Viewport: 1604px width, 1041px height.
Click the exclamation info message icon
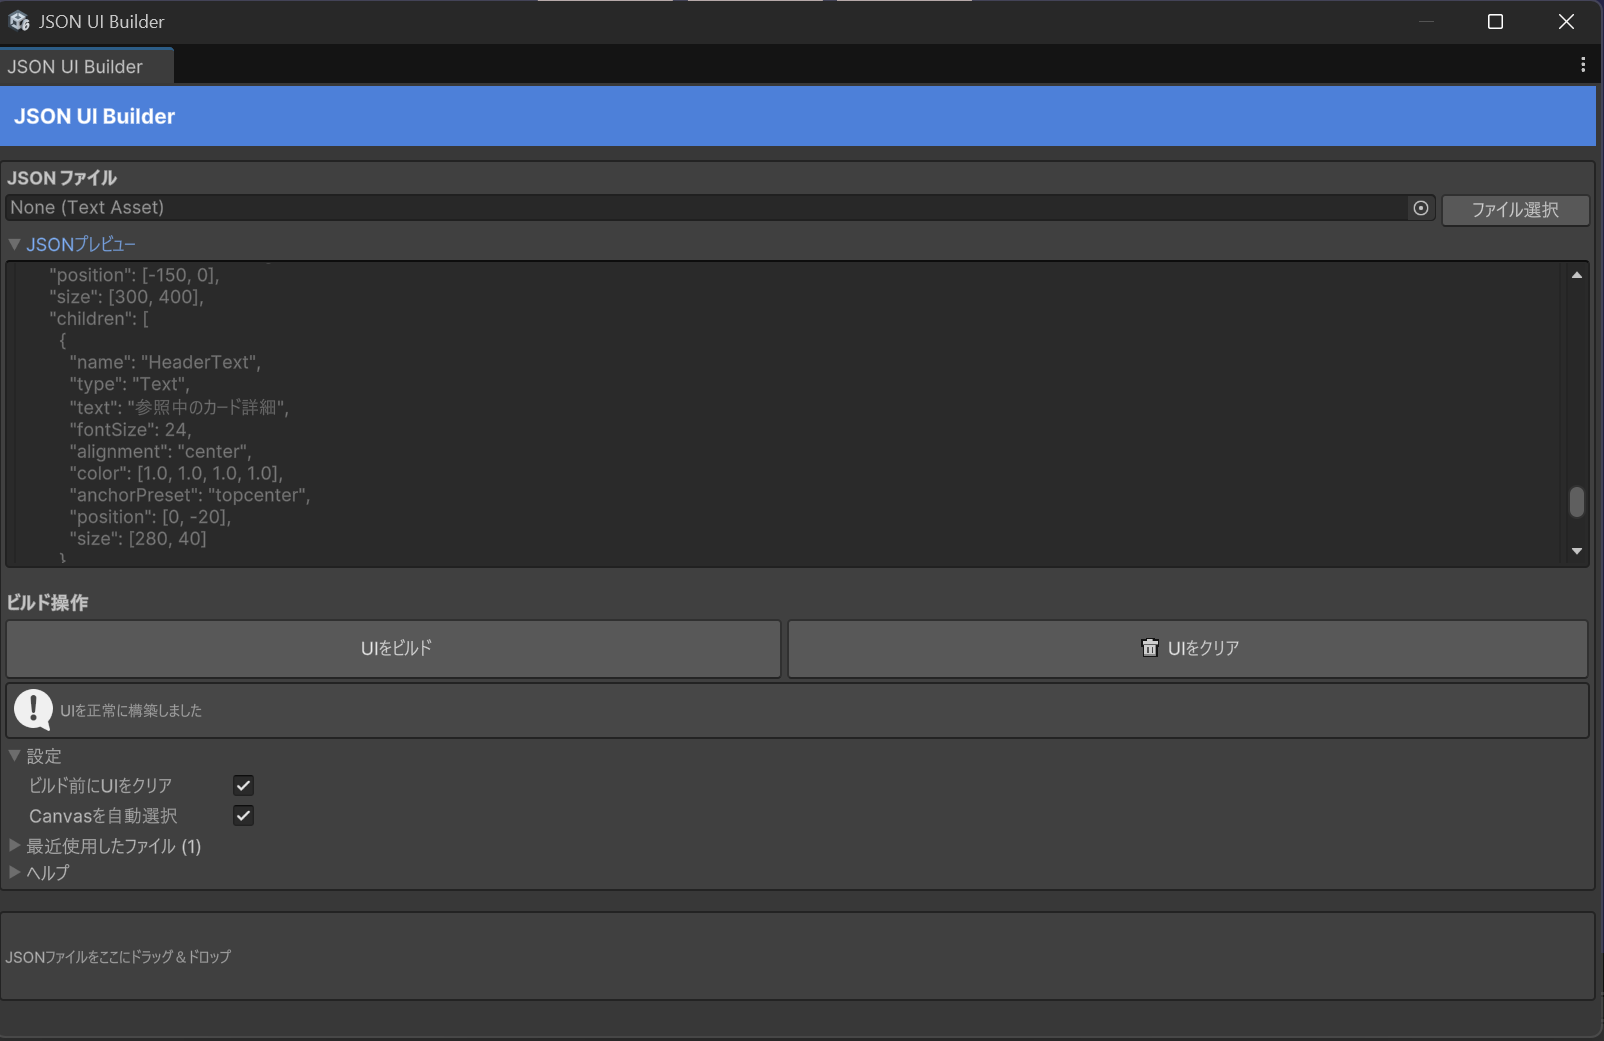coord(33,710)
